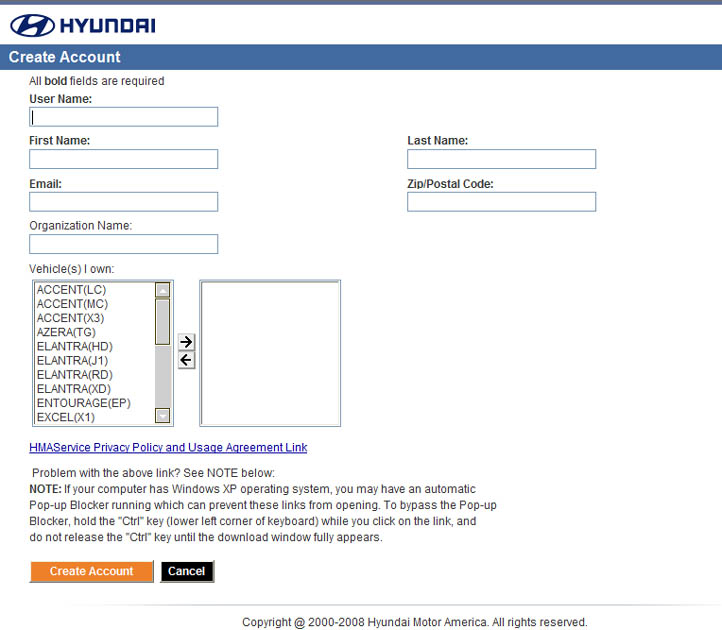
Task: Focus the Email input field
Action: click(123, 202)
